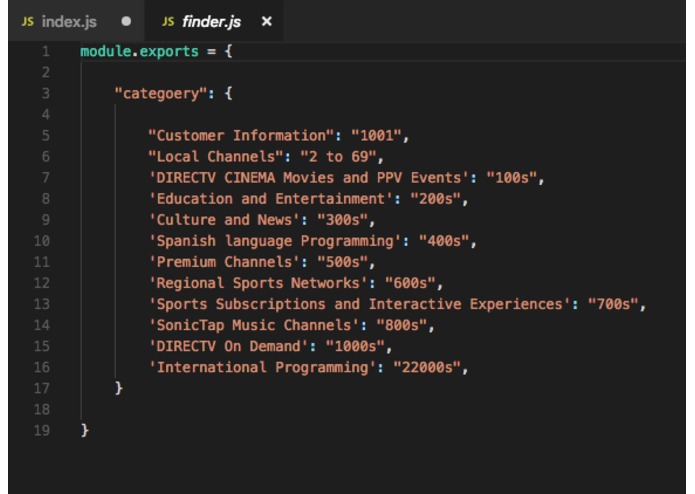The image size is (695, 494).
Task: Click 'Culture and News' key
Action: click(224, 220)
